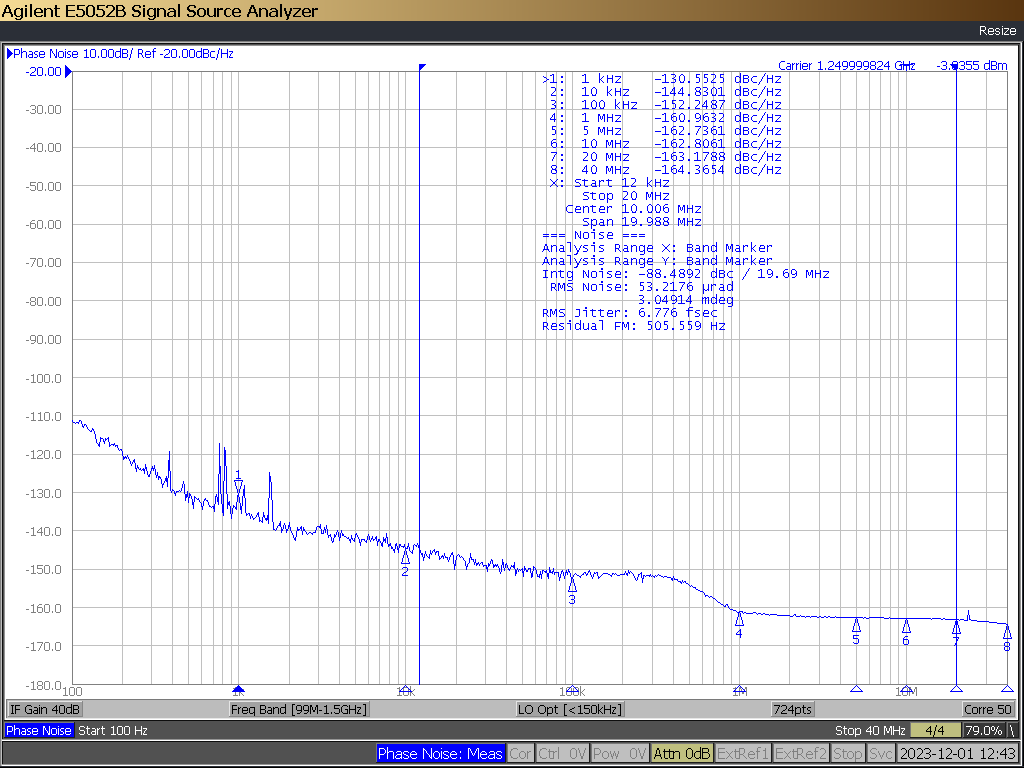The width and height of the screenshot is (1024, 768).
Task: Enable the ExtRef2 external reference
Action: tap(800, 754)
